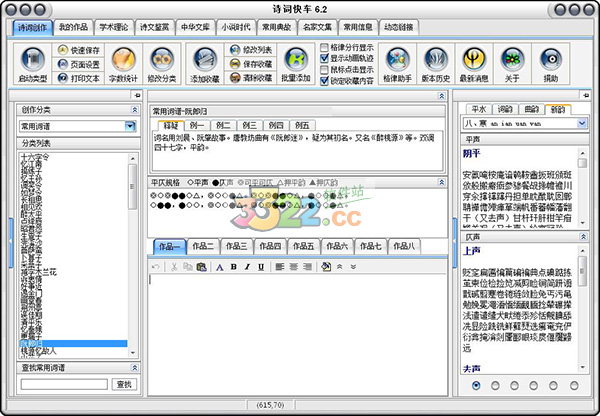Click the cut scissors icon

(174, 267)
